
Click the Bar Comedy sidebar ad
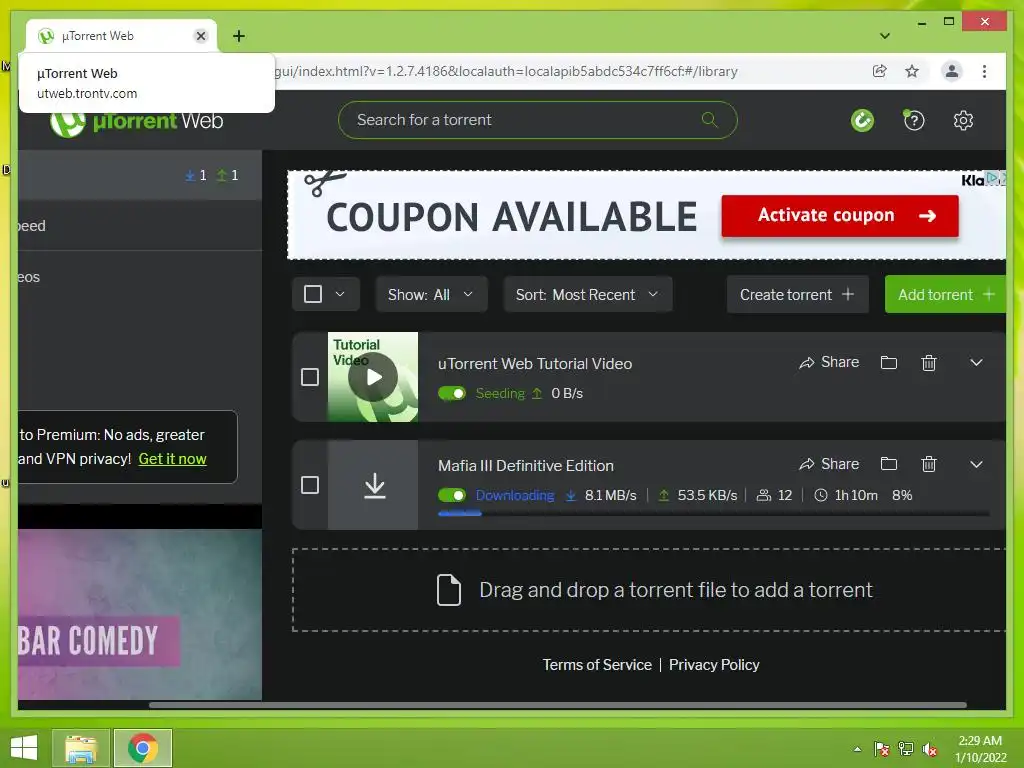140,614
